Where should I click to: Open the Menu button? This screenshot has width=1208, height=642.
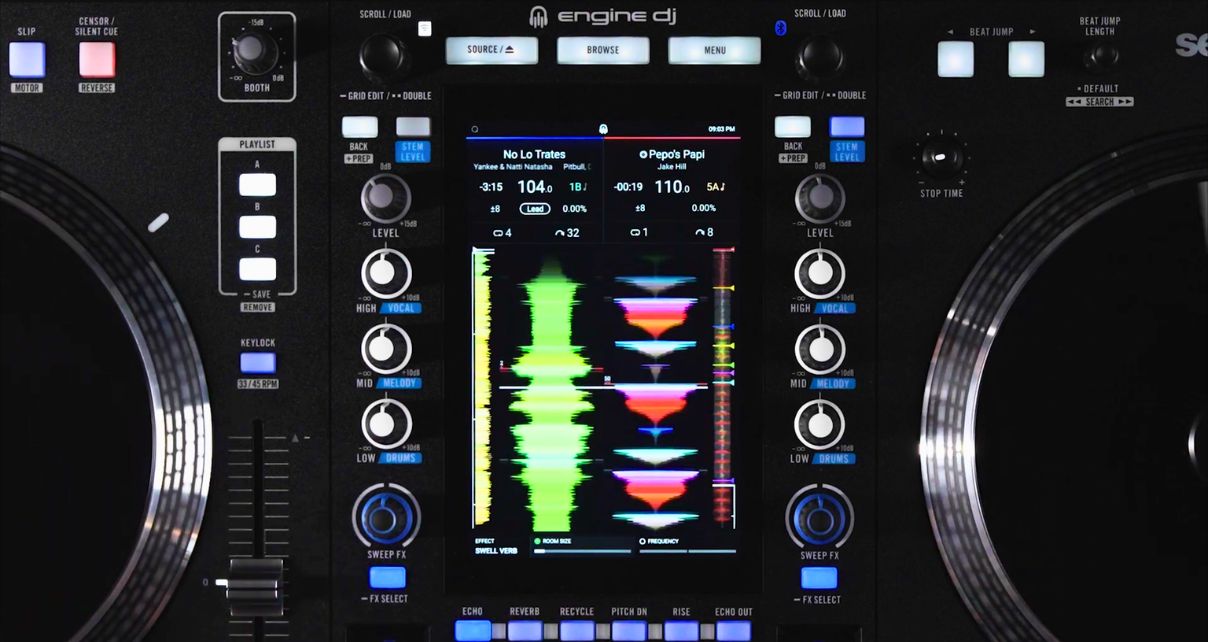click(x=714, y=50)
